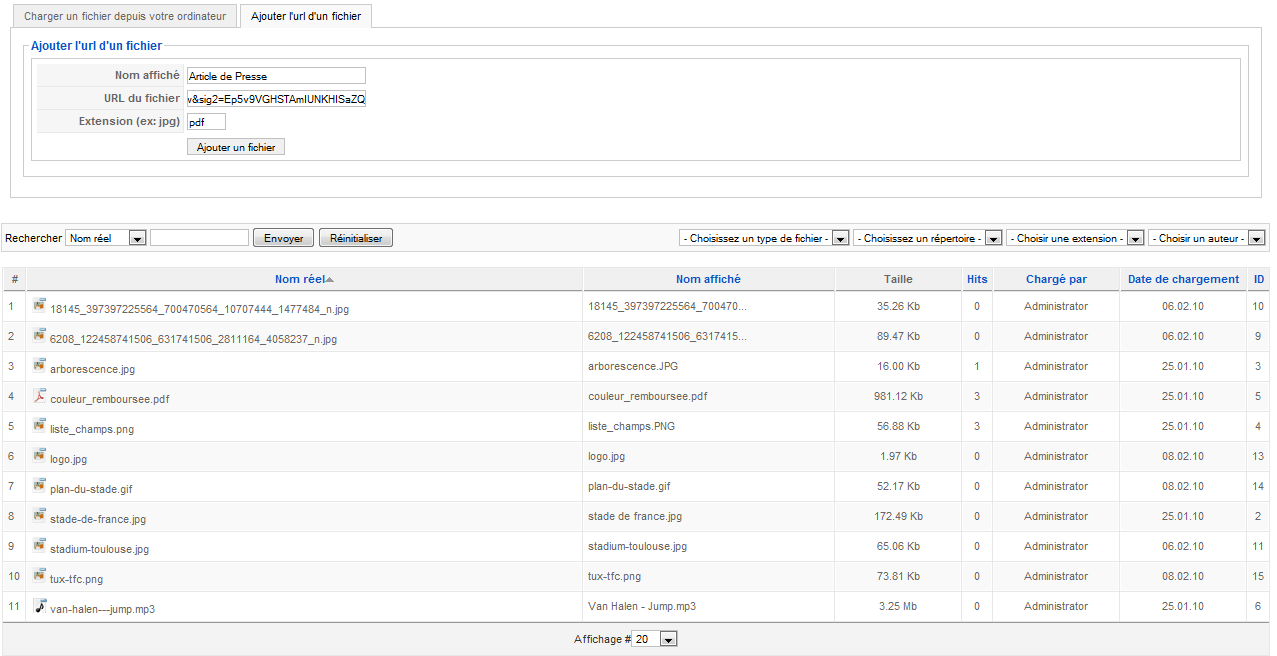Viewport: 1277px width, 656px height.
Task: Switch to 'Charger un fichier depuis votre ordinateur' tab
Action: [x=125, y=16]
